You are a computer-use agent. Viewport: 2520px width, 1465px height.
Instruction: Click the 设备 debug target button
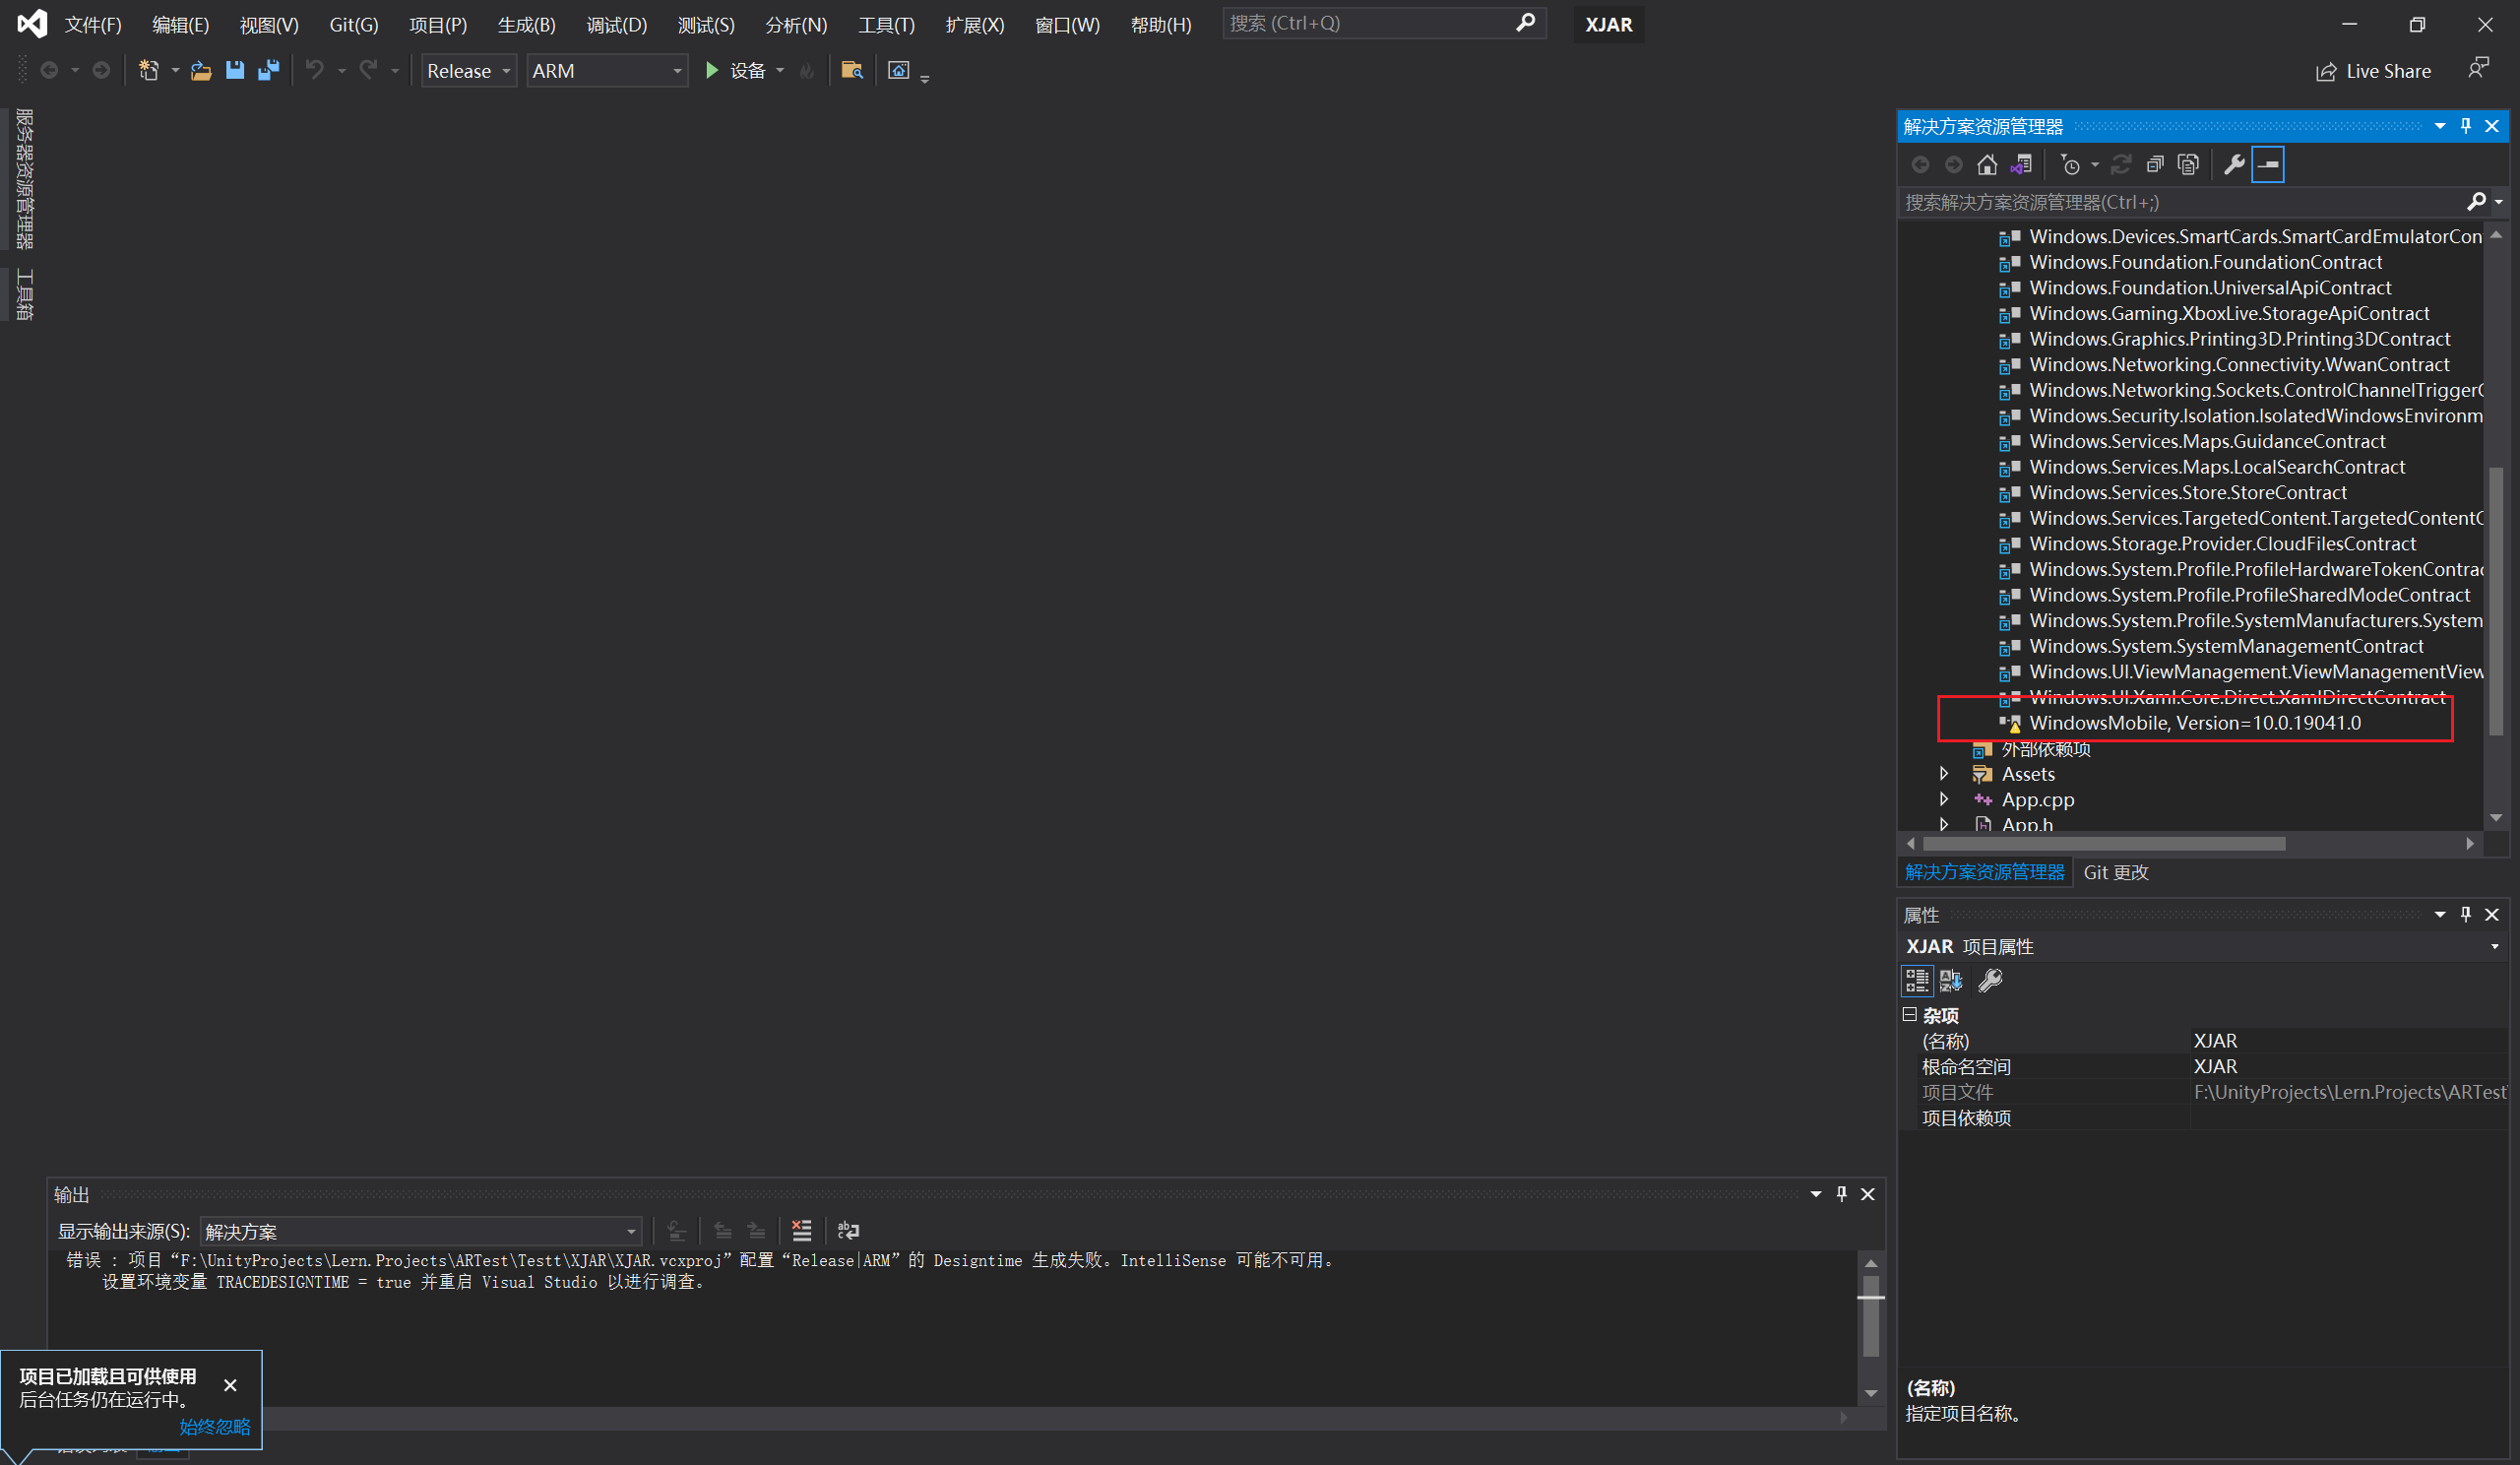(736, 70)
